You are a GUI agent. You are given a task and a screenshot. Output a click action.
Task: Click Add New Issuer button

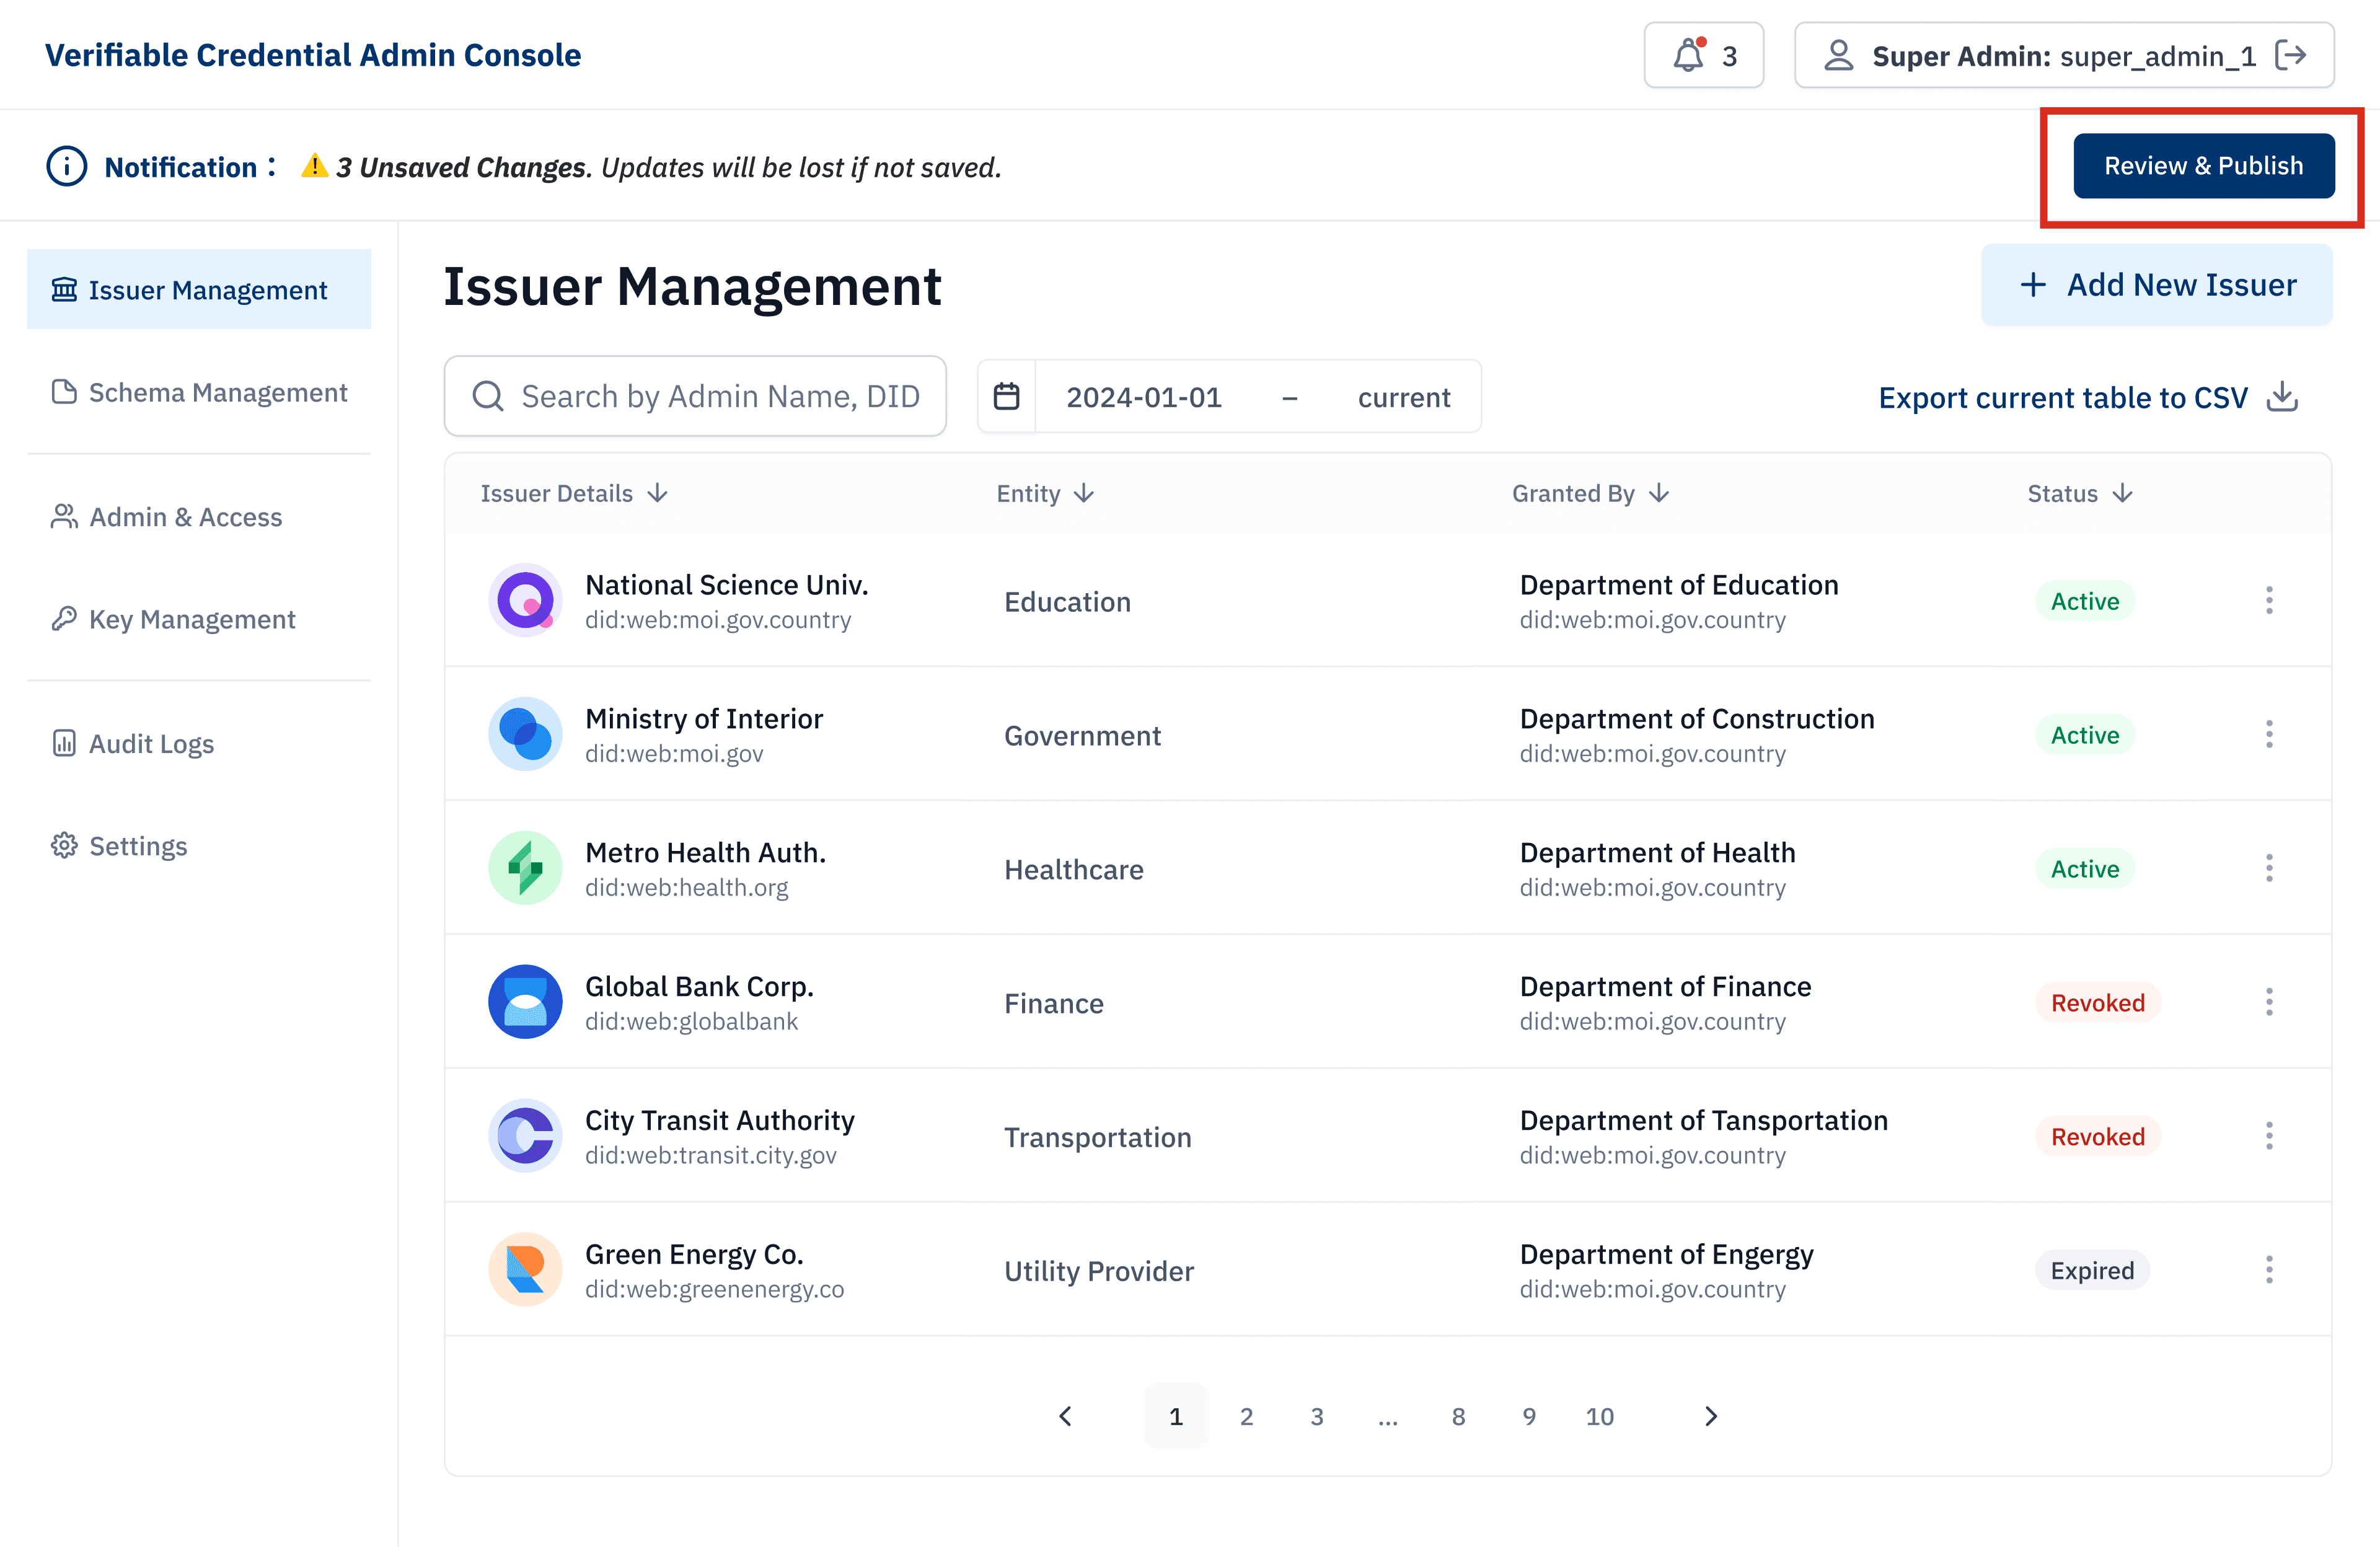pos(2157,285)
